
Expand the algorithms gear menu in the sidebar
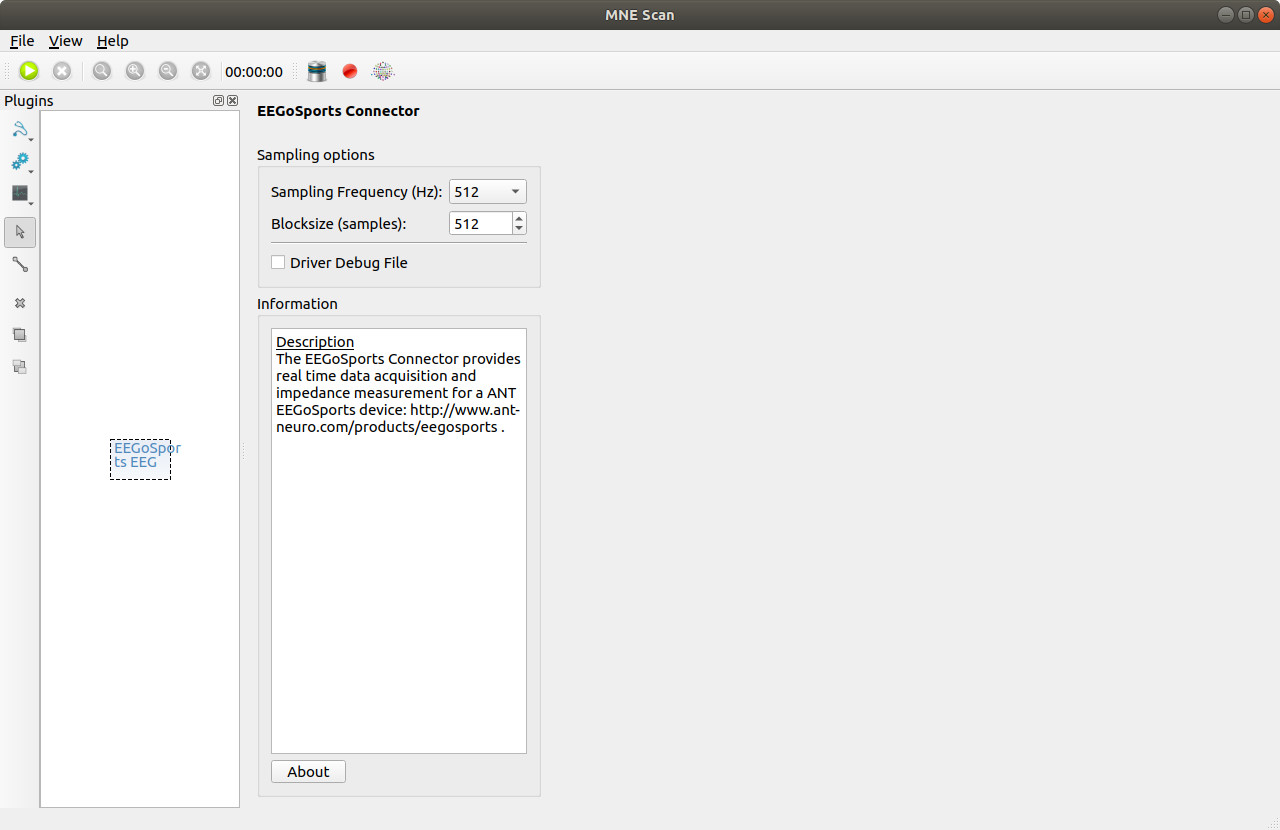pyautogui.click(x=20, y=161)
